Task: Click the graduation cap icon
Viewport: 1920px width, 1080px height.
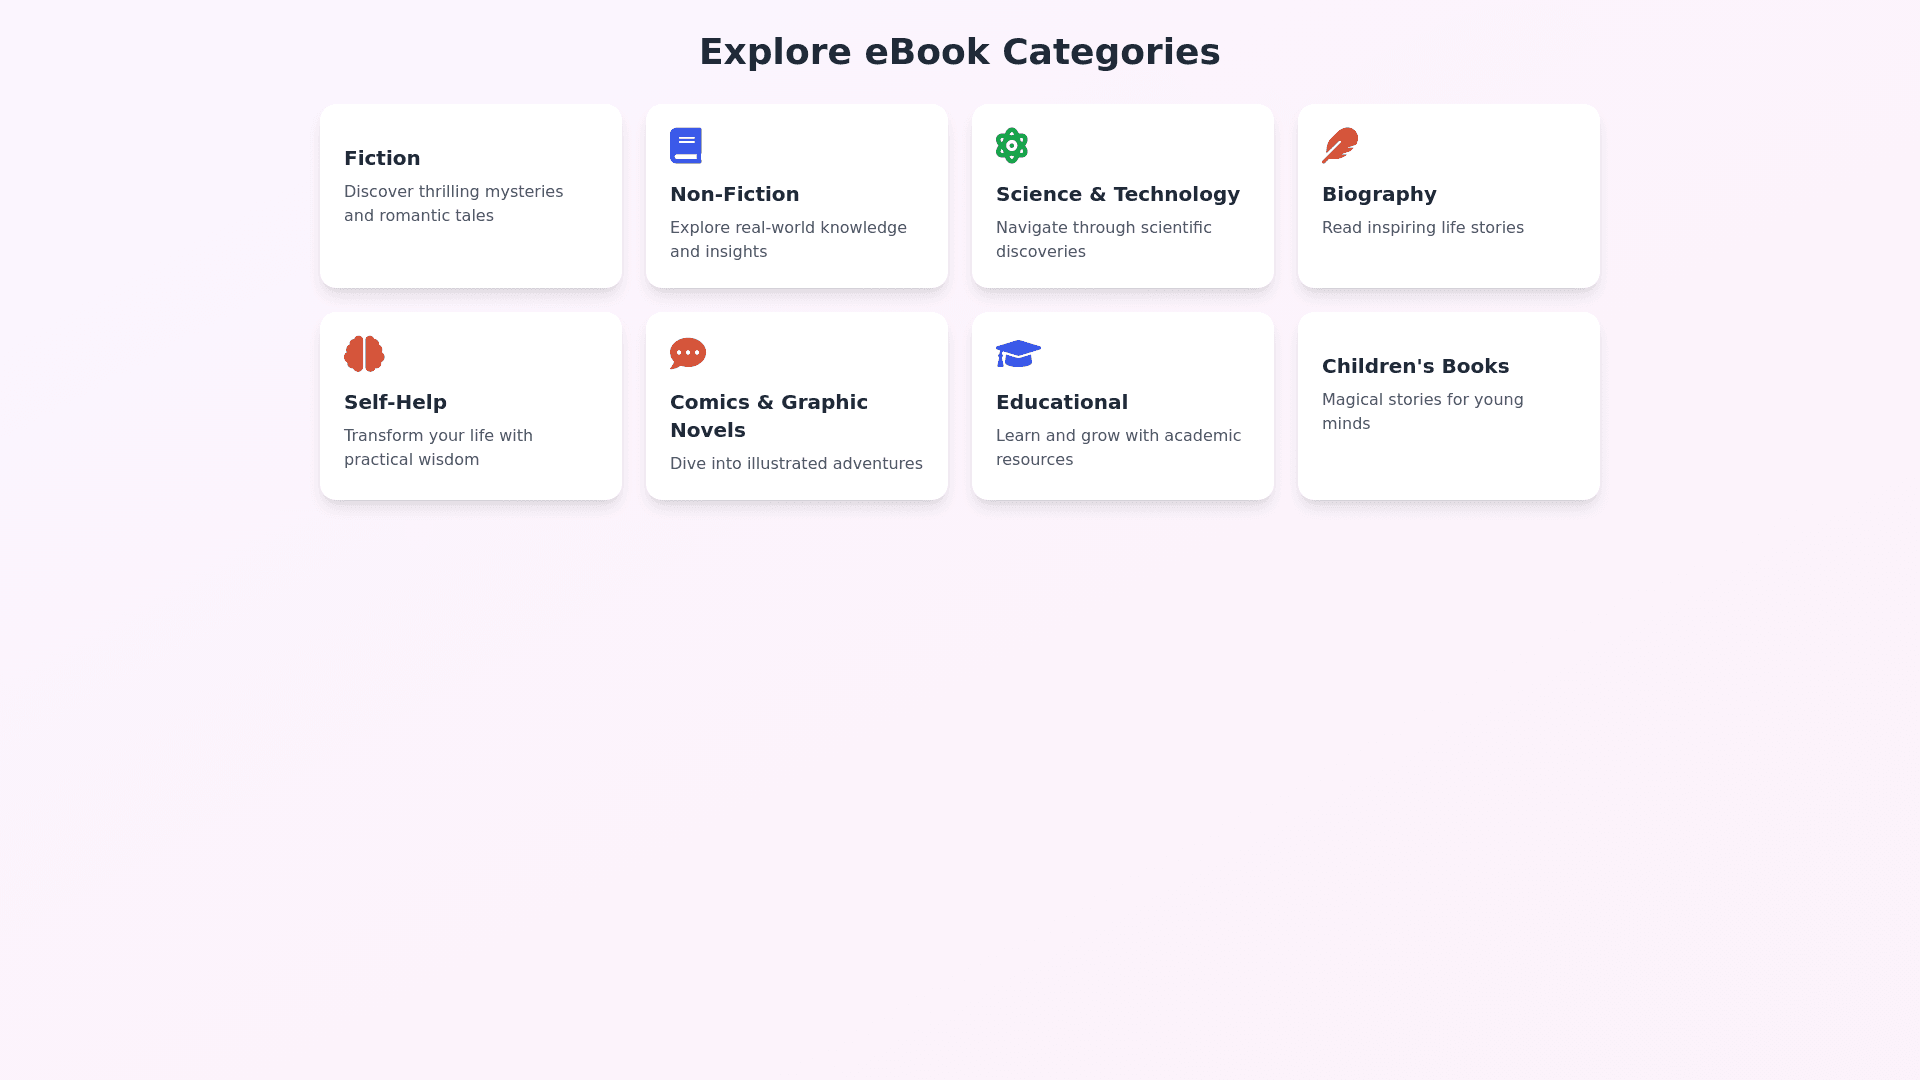Action: 1018,354
